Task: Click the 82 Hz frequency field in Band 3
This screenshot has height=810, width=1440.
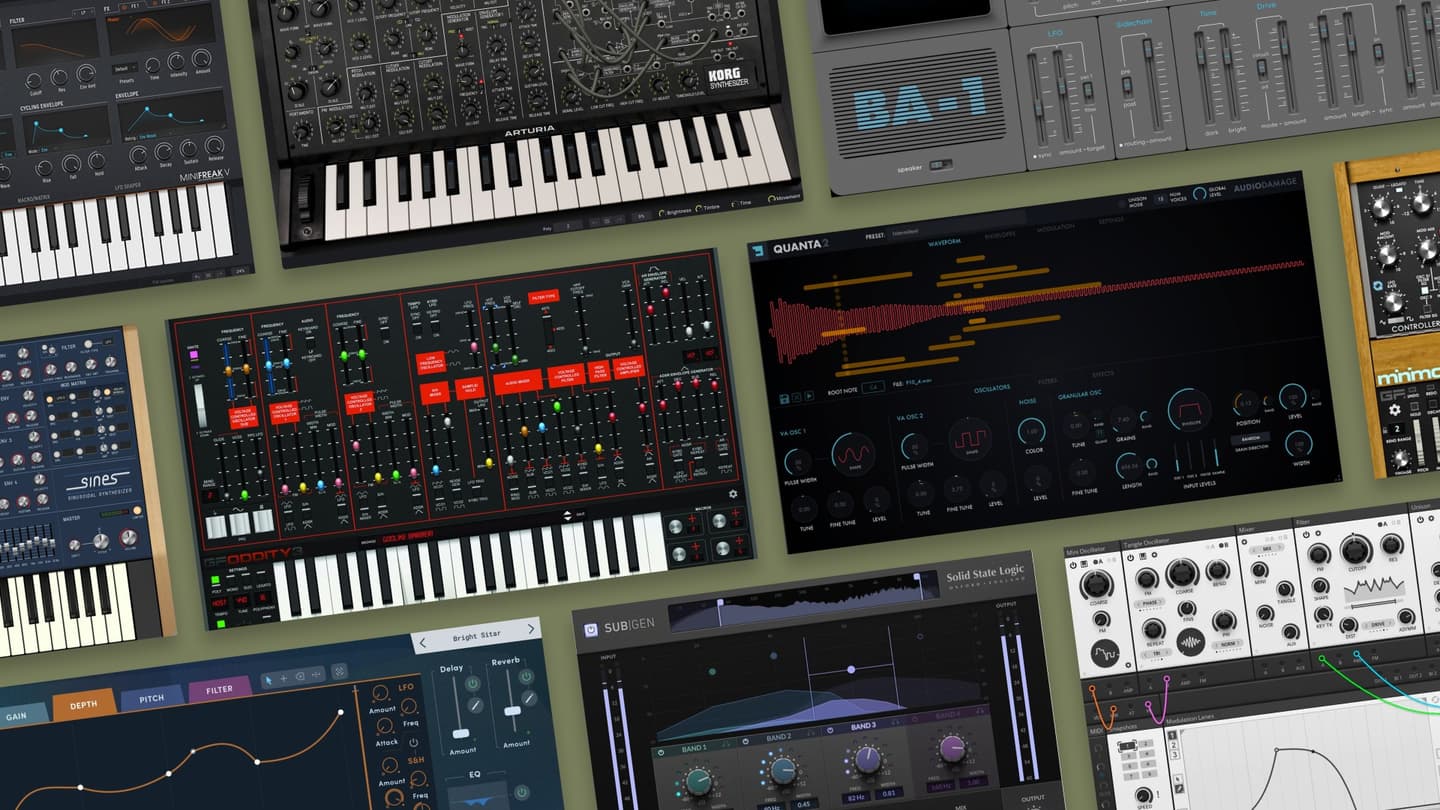Action: [x=856, y=797]
